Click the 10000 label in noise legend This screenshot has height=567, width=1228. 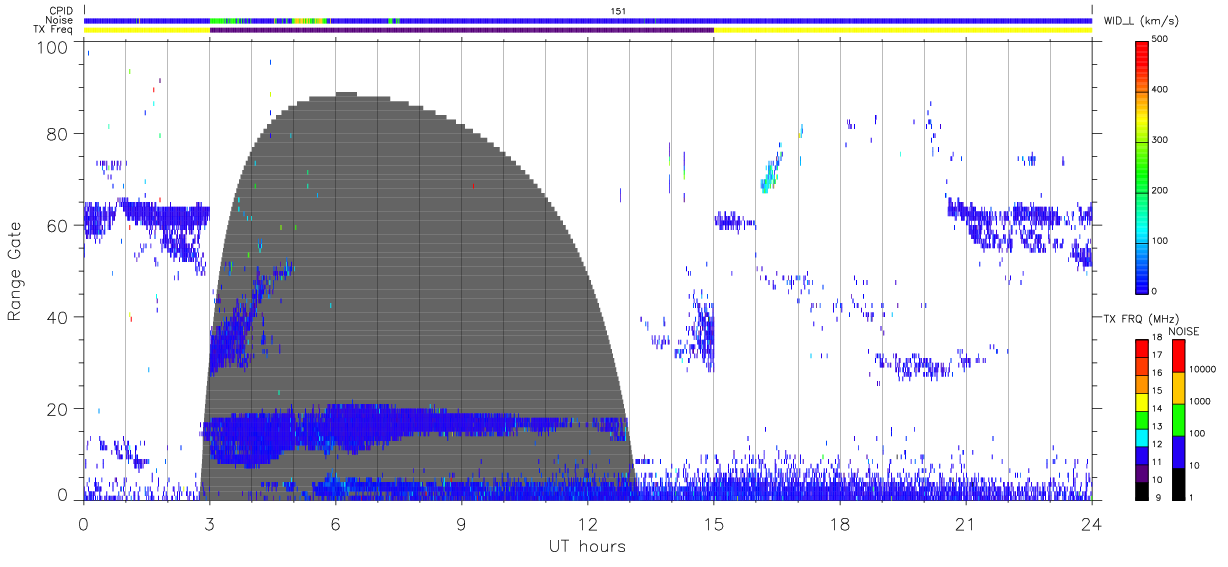[x=1204, y=369]
